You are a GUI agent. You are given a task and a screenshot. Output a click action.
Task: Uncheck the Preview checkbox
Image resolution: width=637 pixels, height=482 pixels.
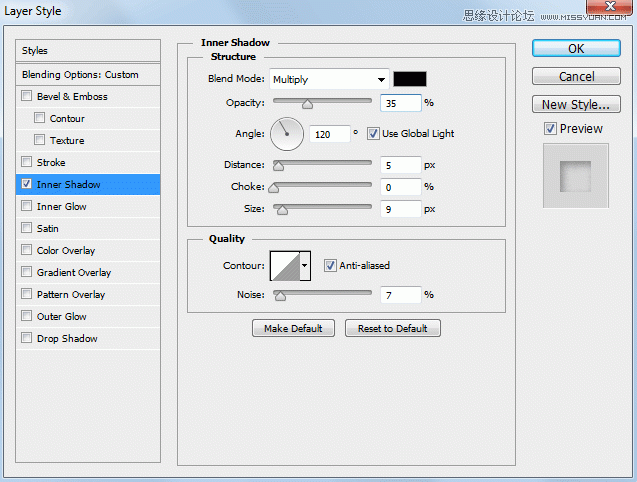tap(550, 128)
